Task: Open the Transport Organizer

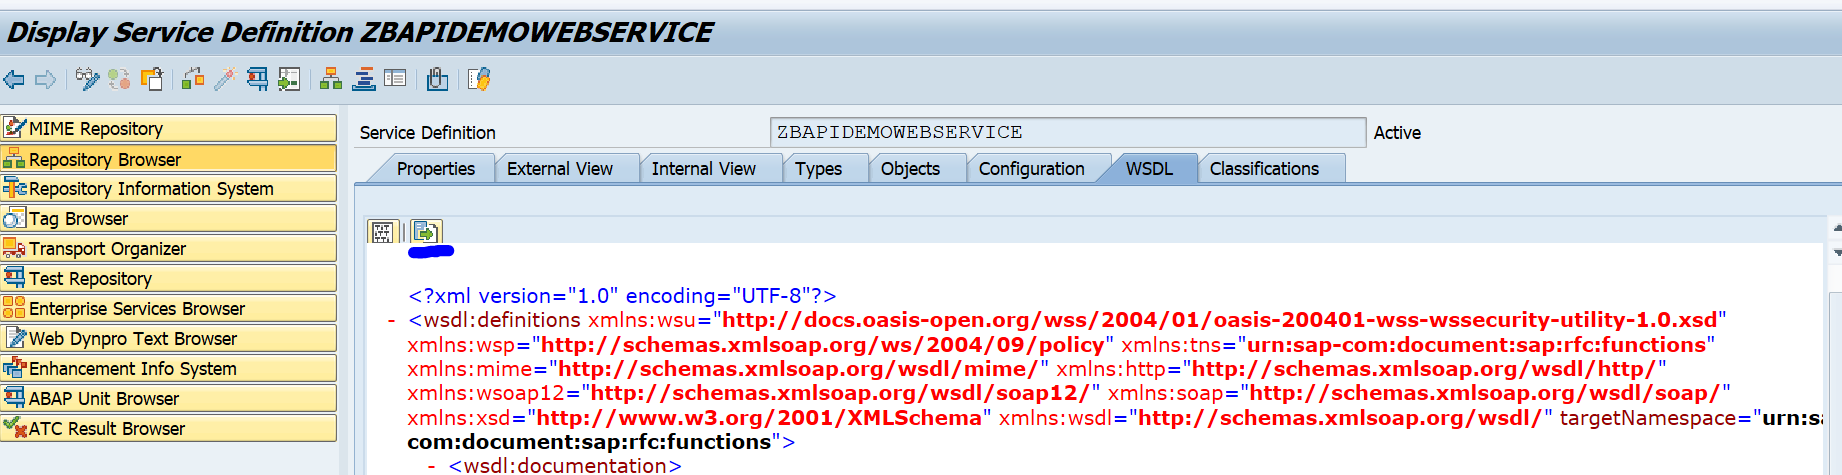Action: [x=168, y=248]
